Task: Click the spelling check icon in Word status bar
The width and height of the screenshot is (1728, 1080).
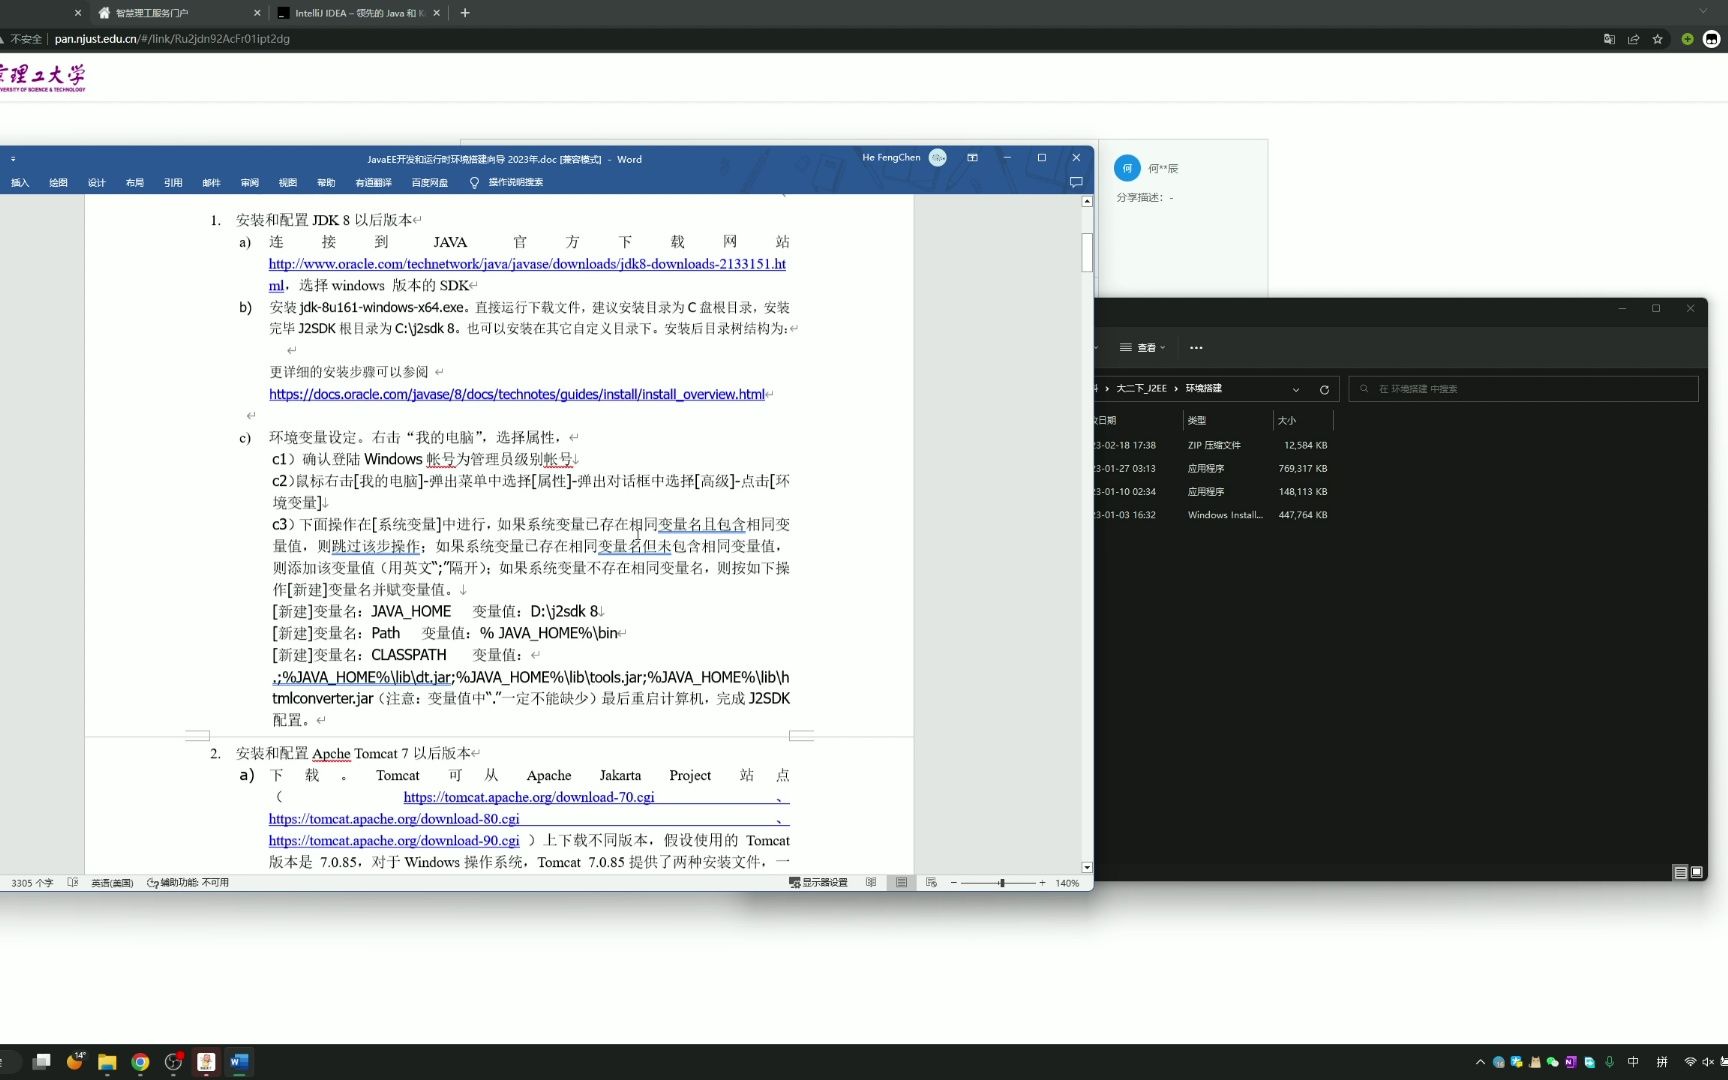Action: pyautogui.click(x=73, y=882)
